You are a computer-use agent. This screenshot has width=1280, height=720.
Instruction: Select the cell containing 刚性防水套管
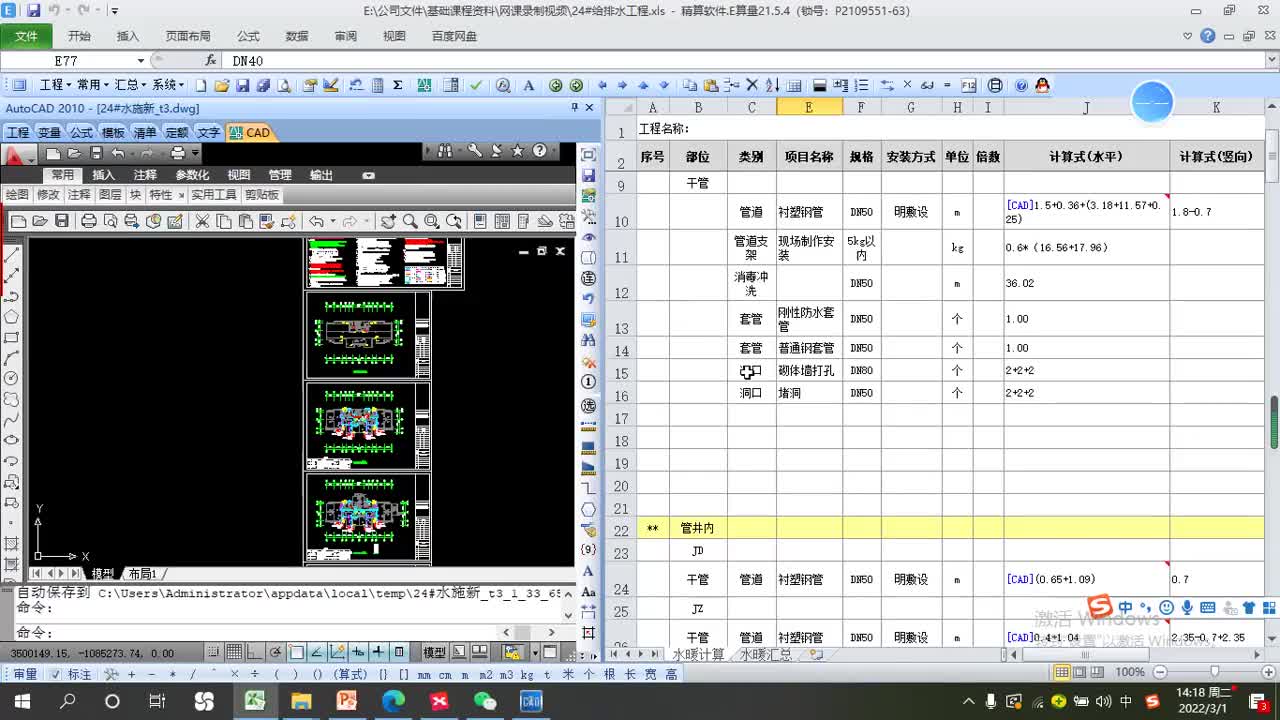pos(809,320)
